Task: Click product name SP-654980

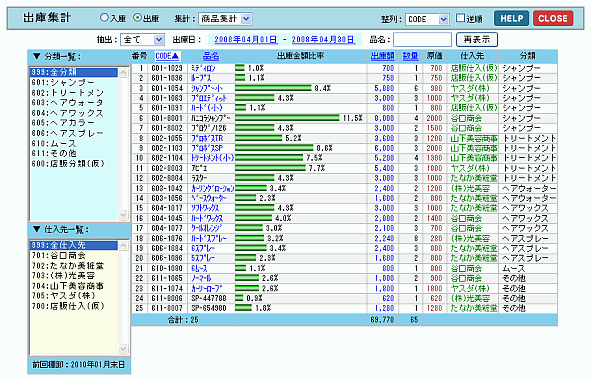Action: click(209, 308)
